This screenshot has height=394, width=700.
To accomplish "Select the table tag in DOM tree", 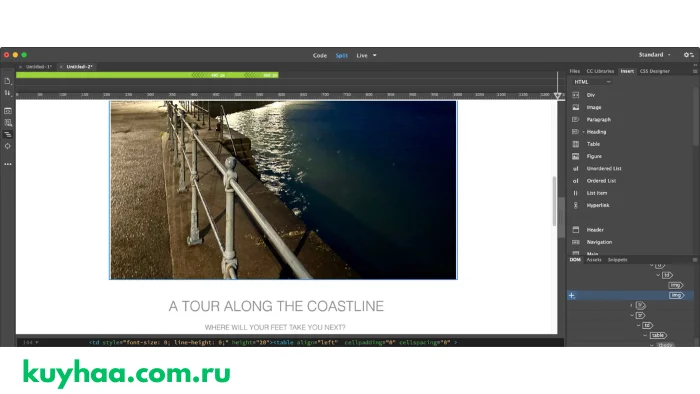I will tap(658, 336).
